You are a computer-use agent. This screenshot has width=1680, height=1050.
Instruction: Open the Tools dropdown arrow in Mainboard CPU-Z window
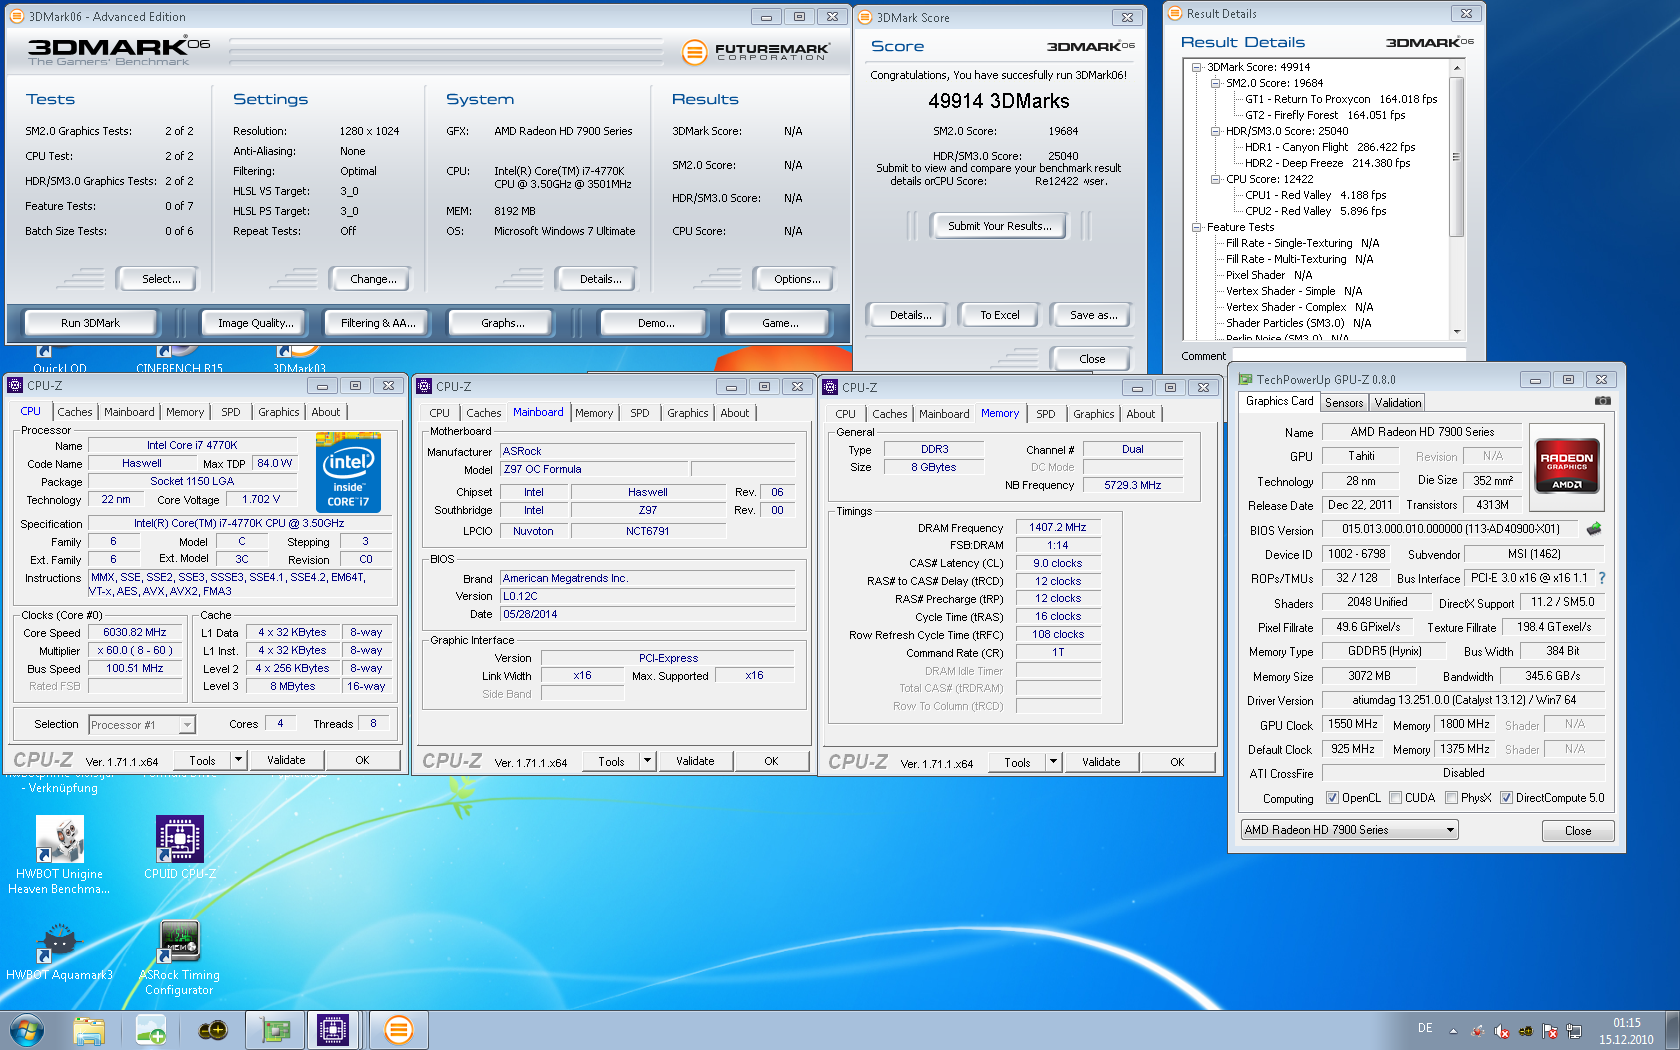[x=647, y=761]
